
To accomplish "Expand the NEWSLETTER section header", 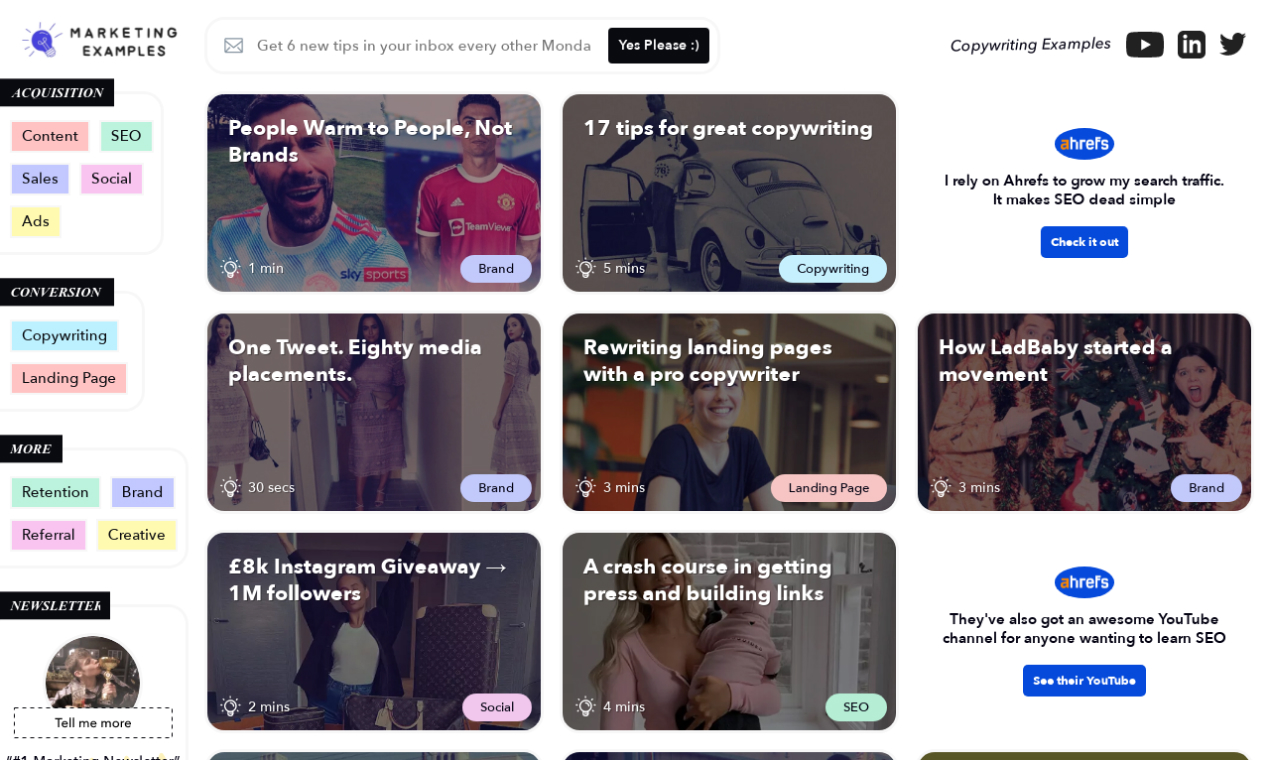I will click(x=55, y=605).
